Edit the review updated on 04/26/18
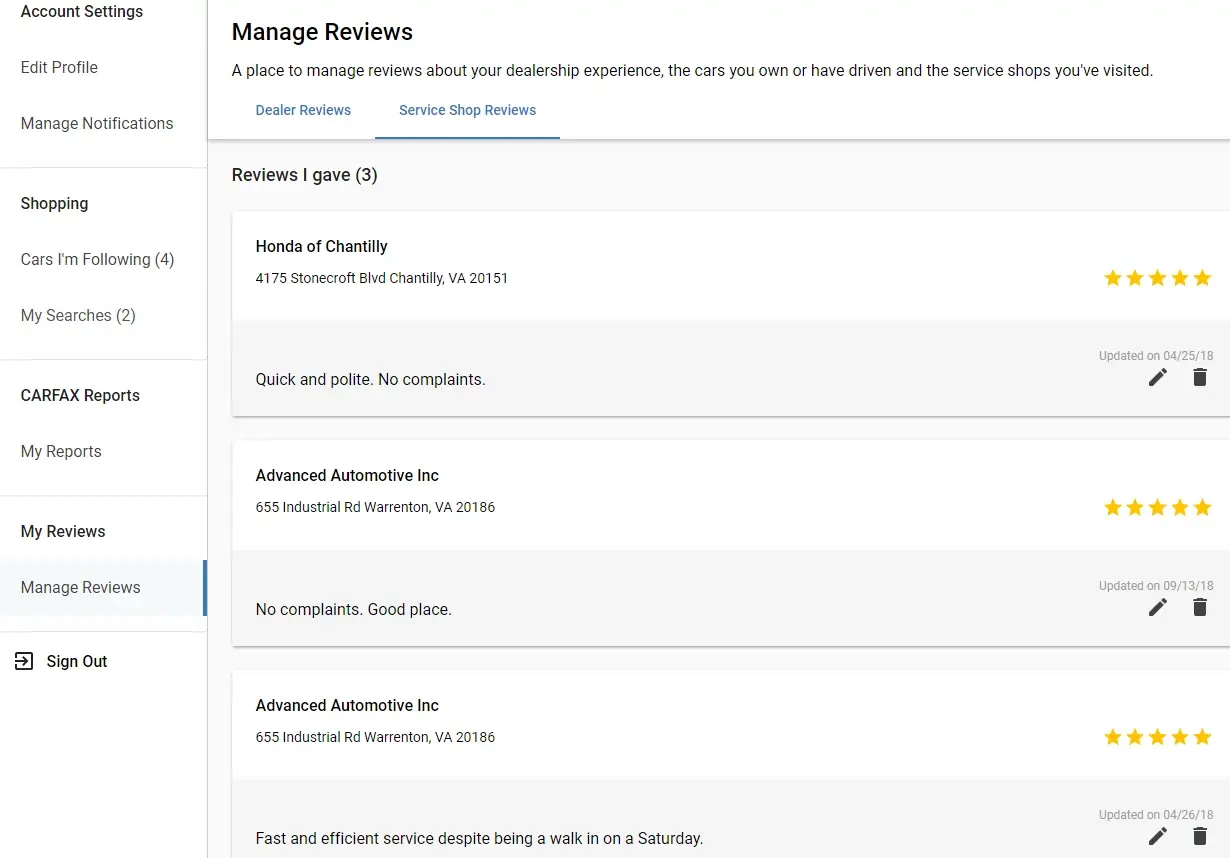 pyautogui.click(x=1157, y=836)
